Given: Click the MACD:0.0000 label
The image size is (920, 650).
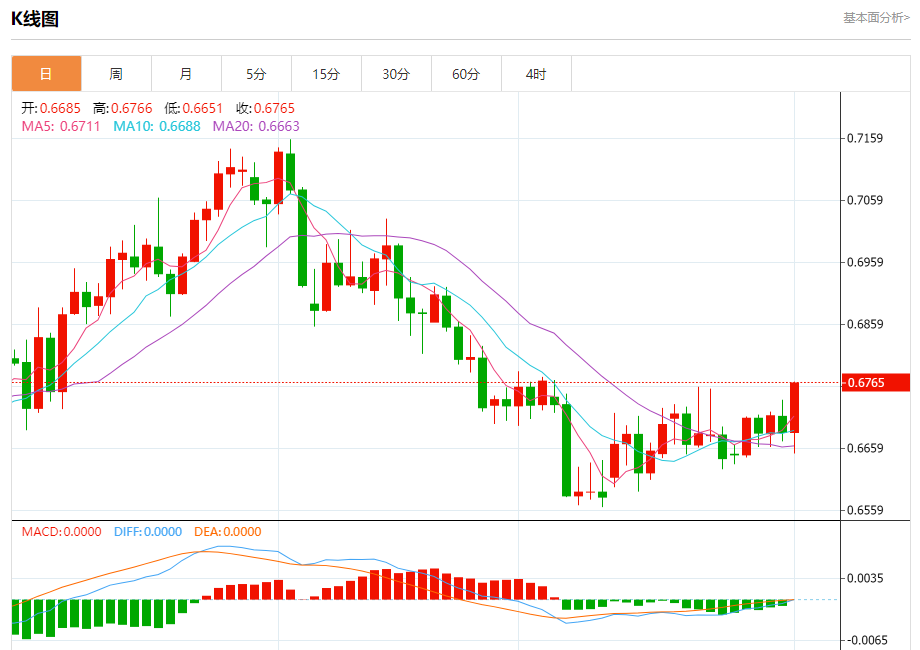Looking at the screenshot, I should coord(62,531).
